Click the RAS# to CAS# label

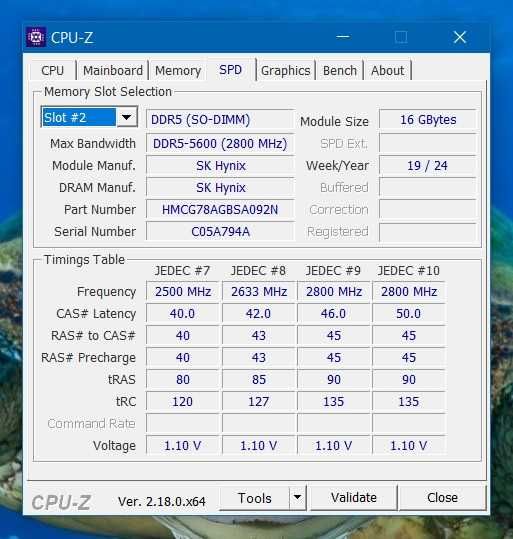[93, 336]
